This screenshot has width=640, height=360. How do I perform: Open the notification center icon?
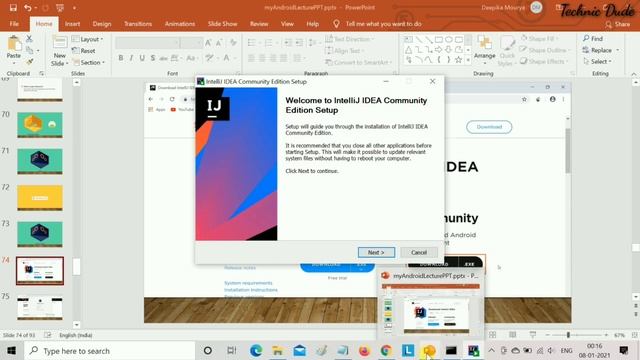(x=624, y=350)
